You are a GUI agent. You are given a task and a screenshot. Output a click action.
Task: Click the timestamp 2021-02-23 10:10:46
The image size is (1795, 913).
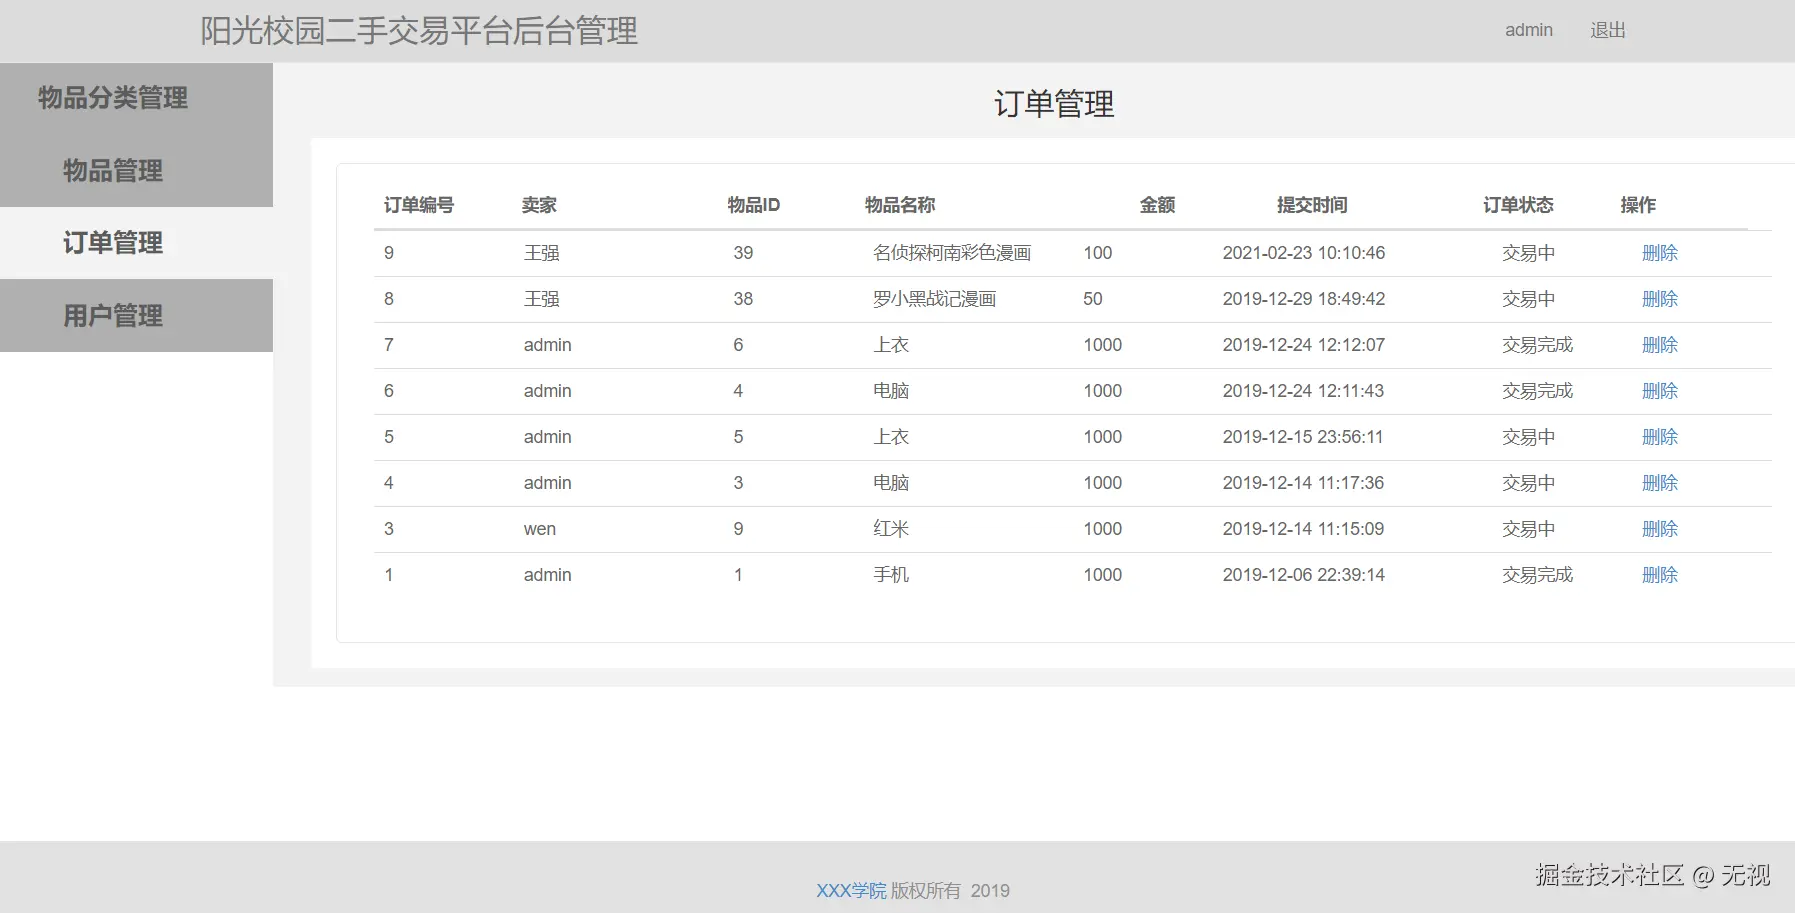pyautogui.click(x=1304, y=253)
